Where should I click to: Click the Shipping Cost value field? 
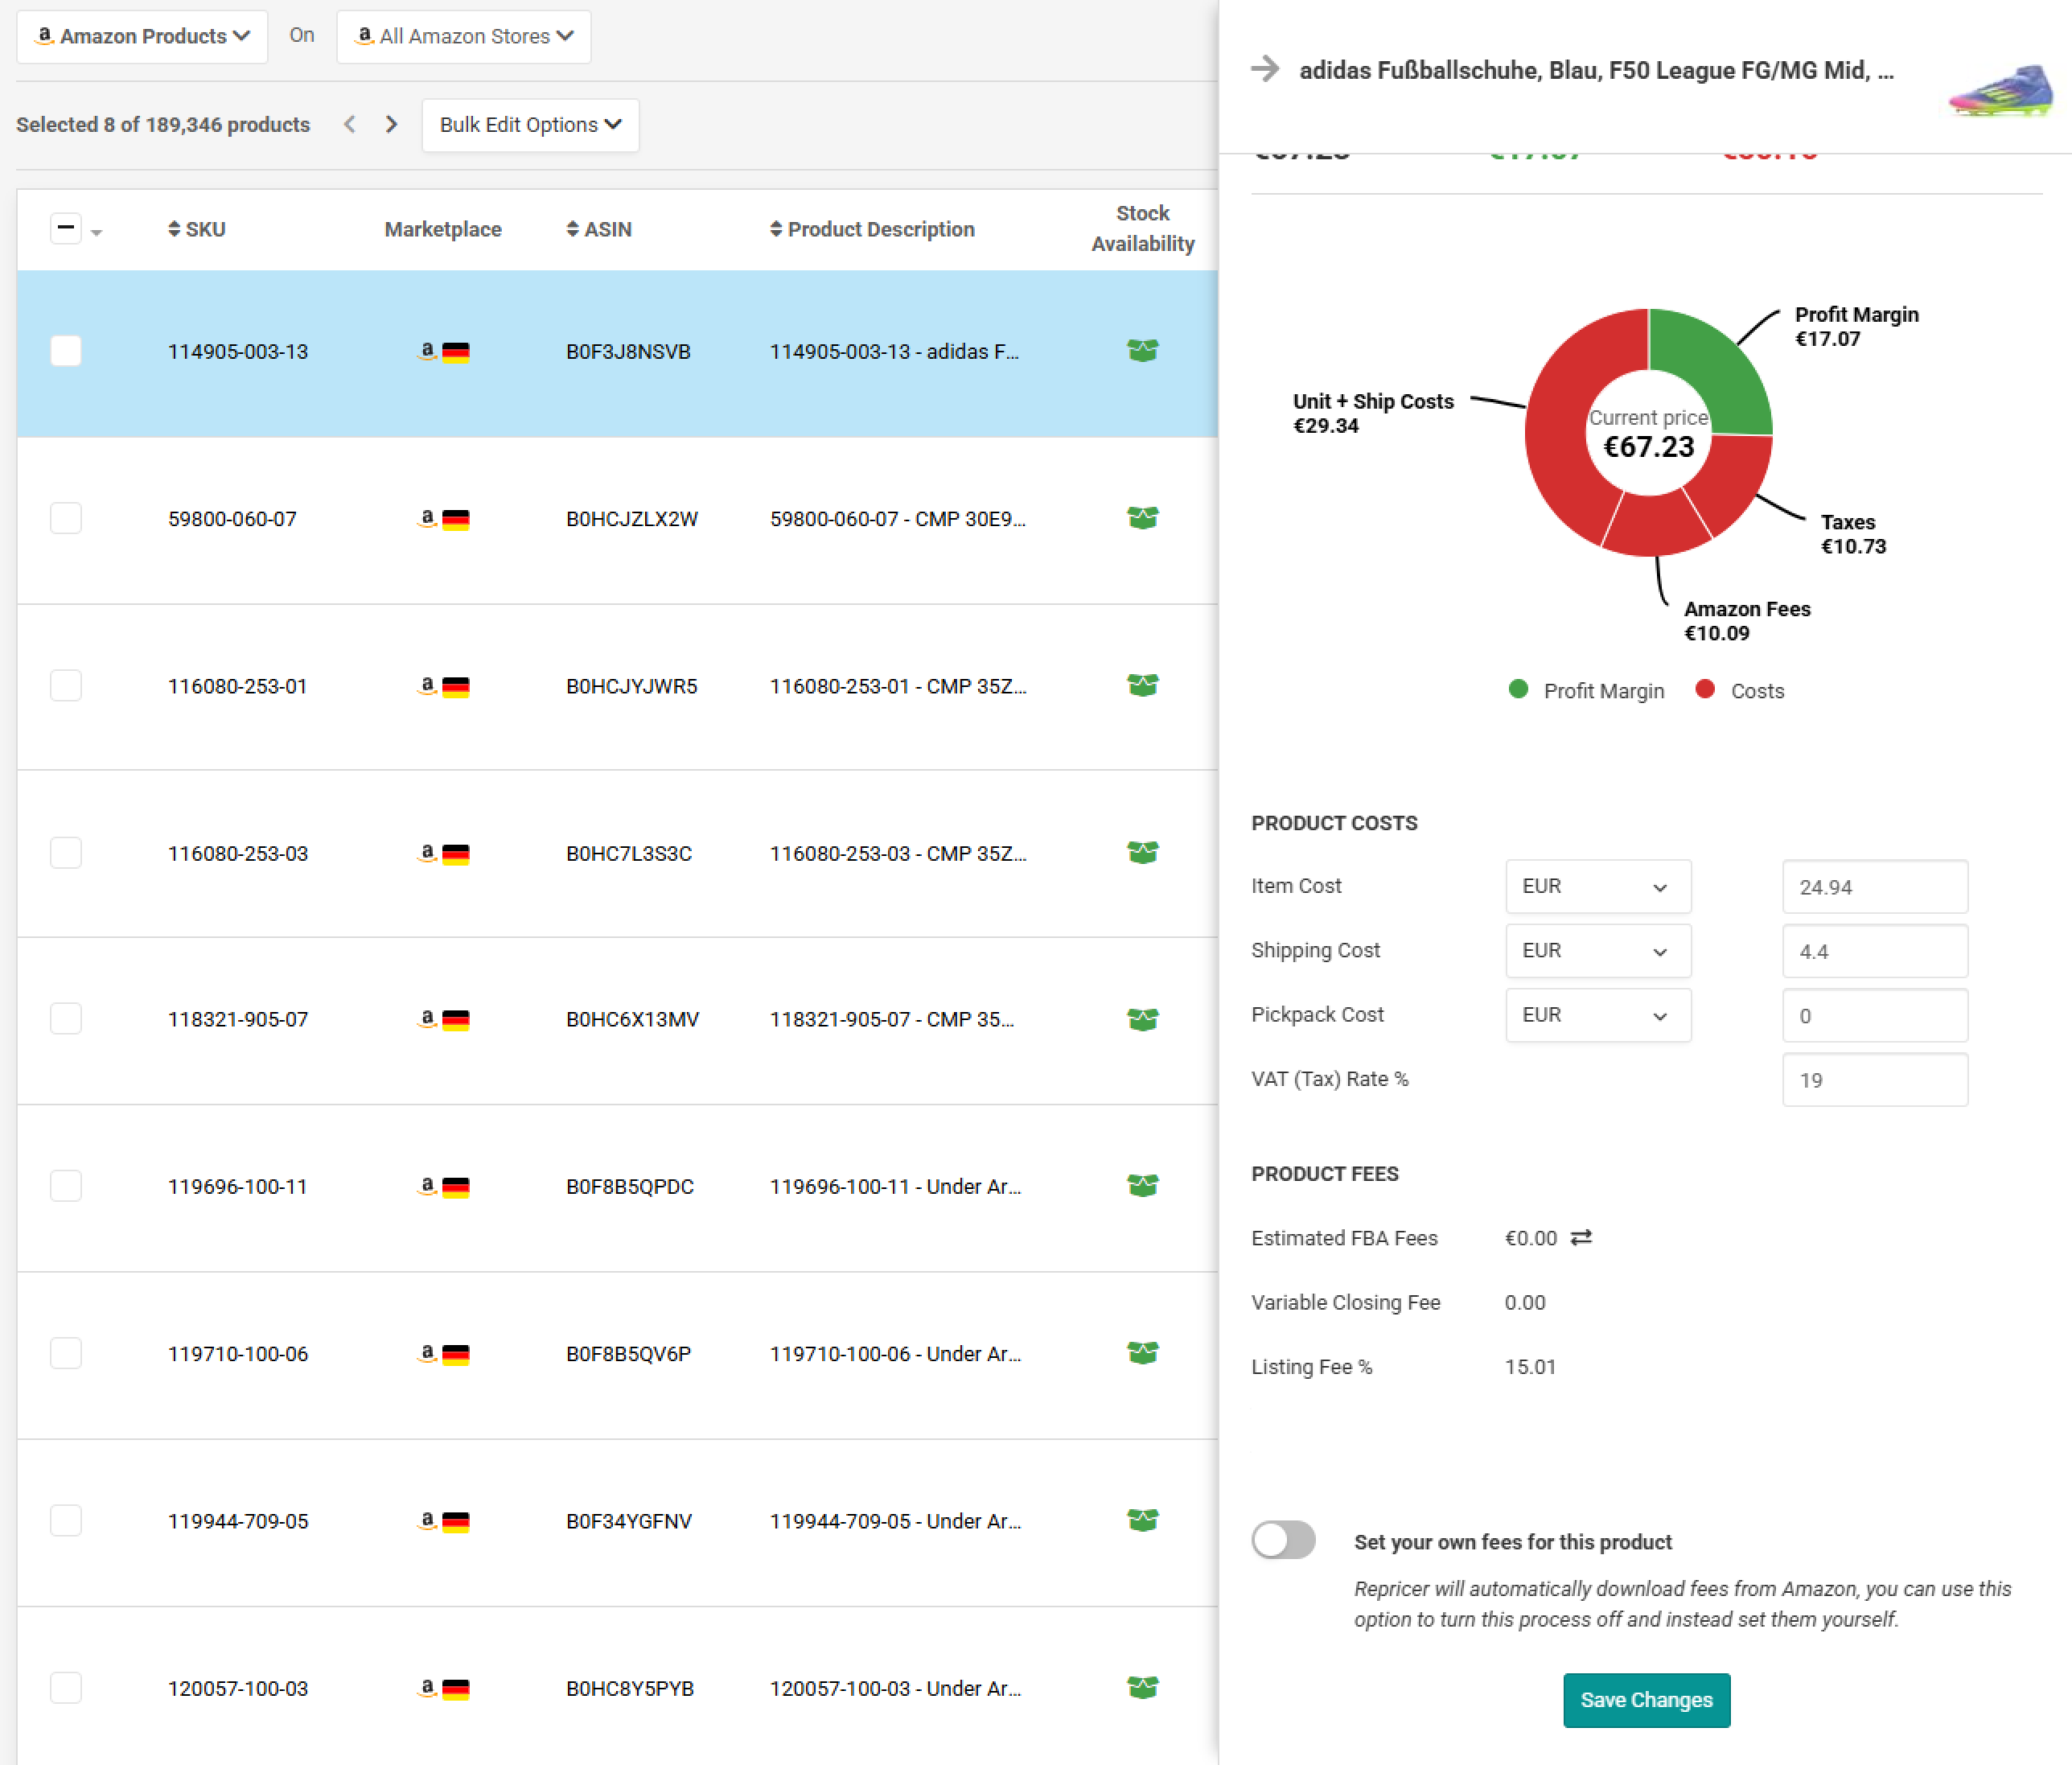(x=1874, y=950)
